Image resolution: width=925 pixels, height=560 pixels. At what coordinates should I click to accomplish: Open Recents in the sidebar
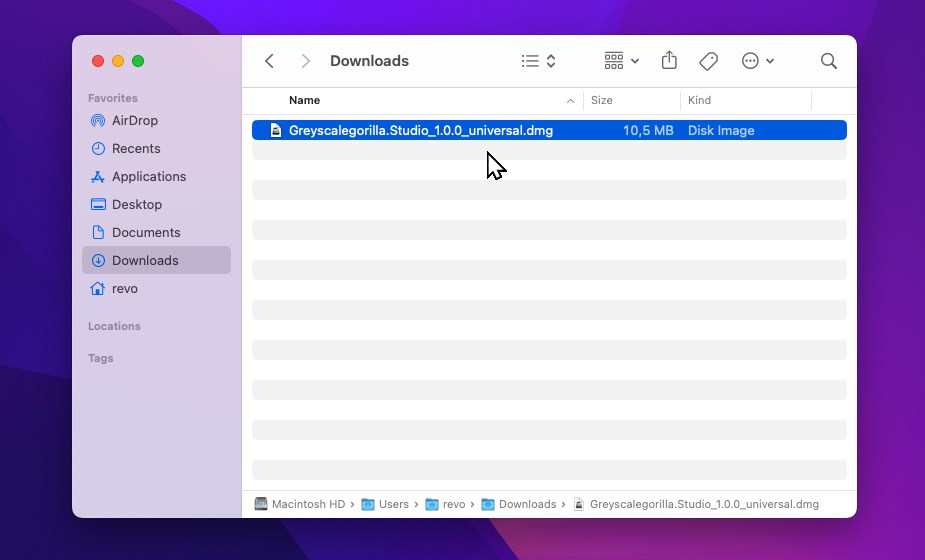click(x=156, y=149)
